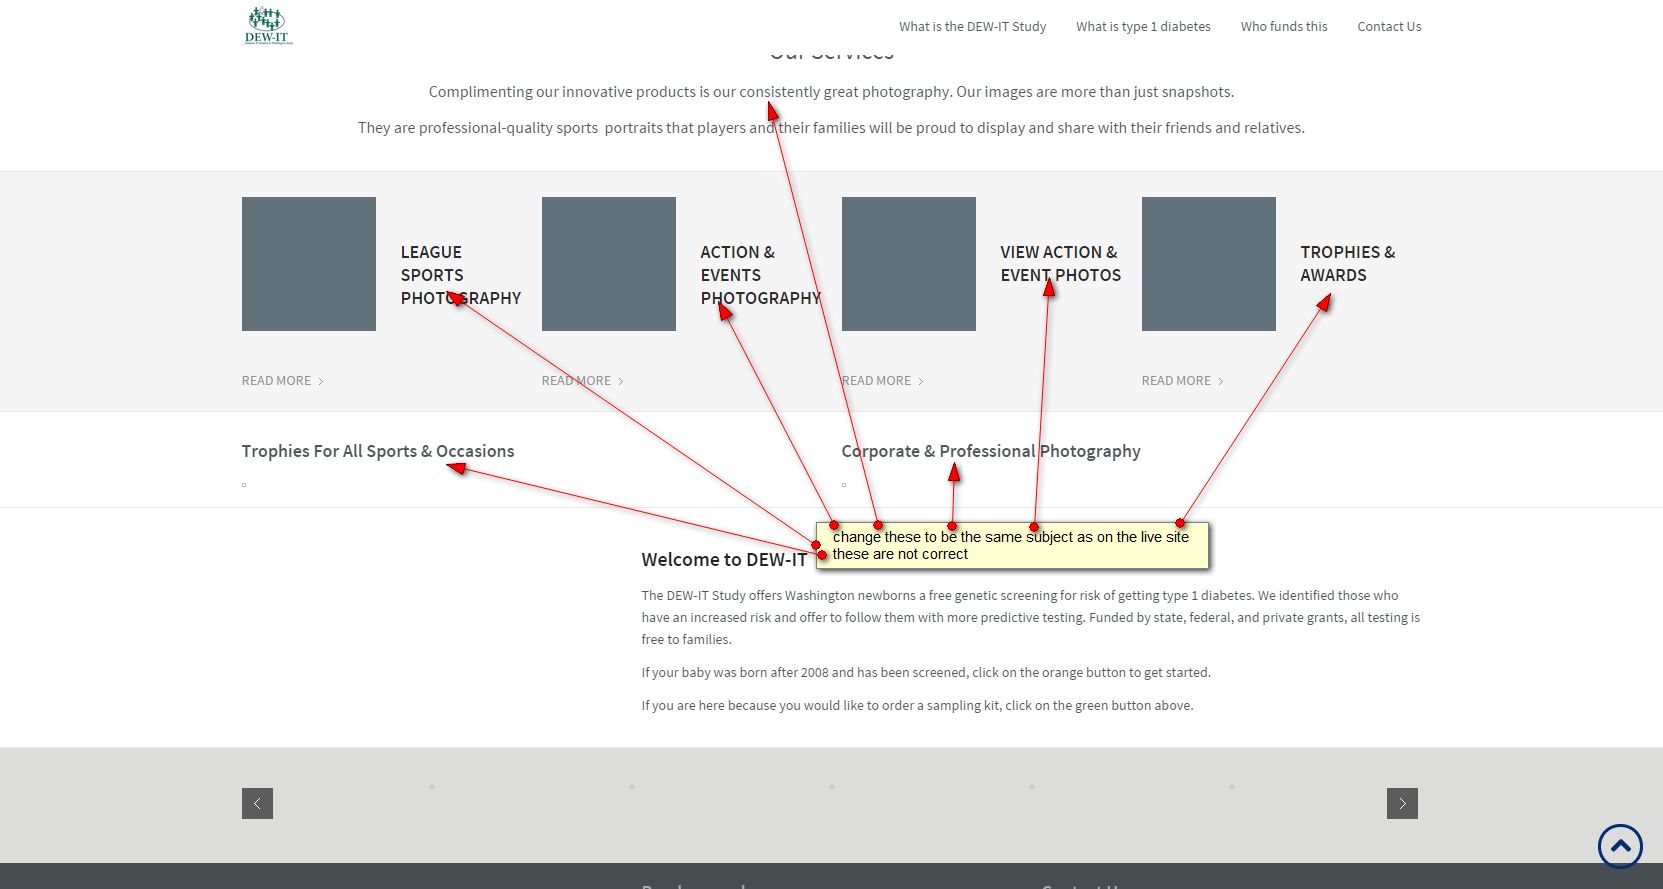1663x889 pixels.
Task: Select 'Who funds this' nav item
Action: [1283, 27]
